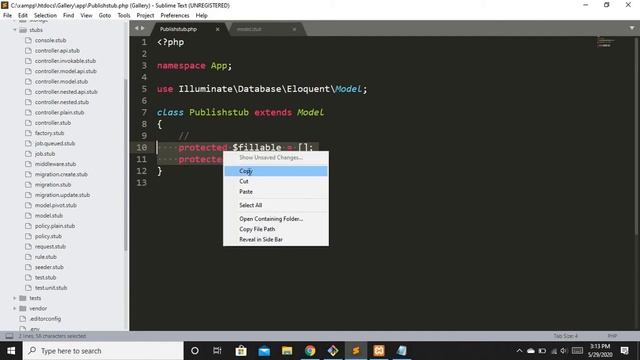Screen dimensions: 640x360
Task: Click the next tab arrow
Action: pos(142,28)
